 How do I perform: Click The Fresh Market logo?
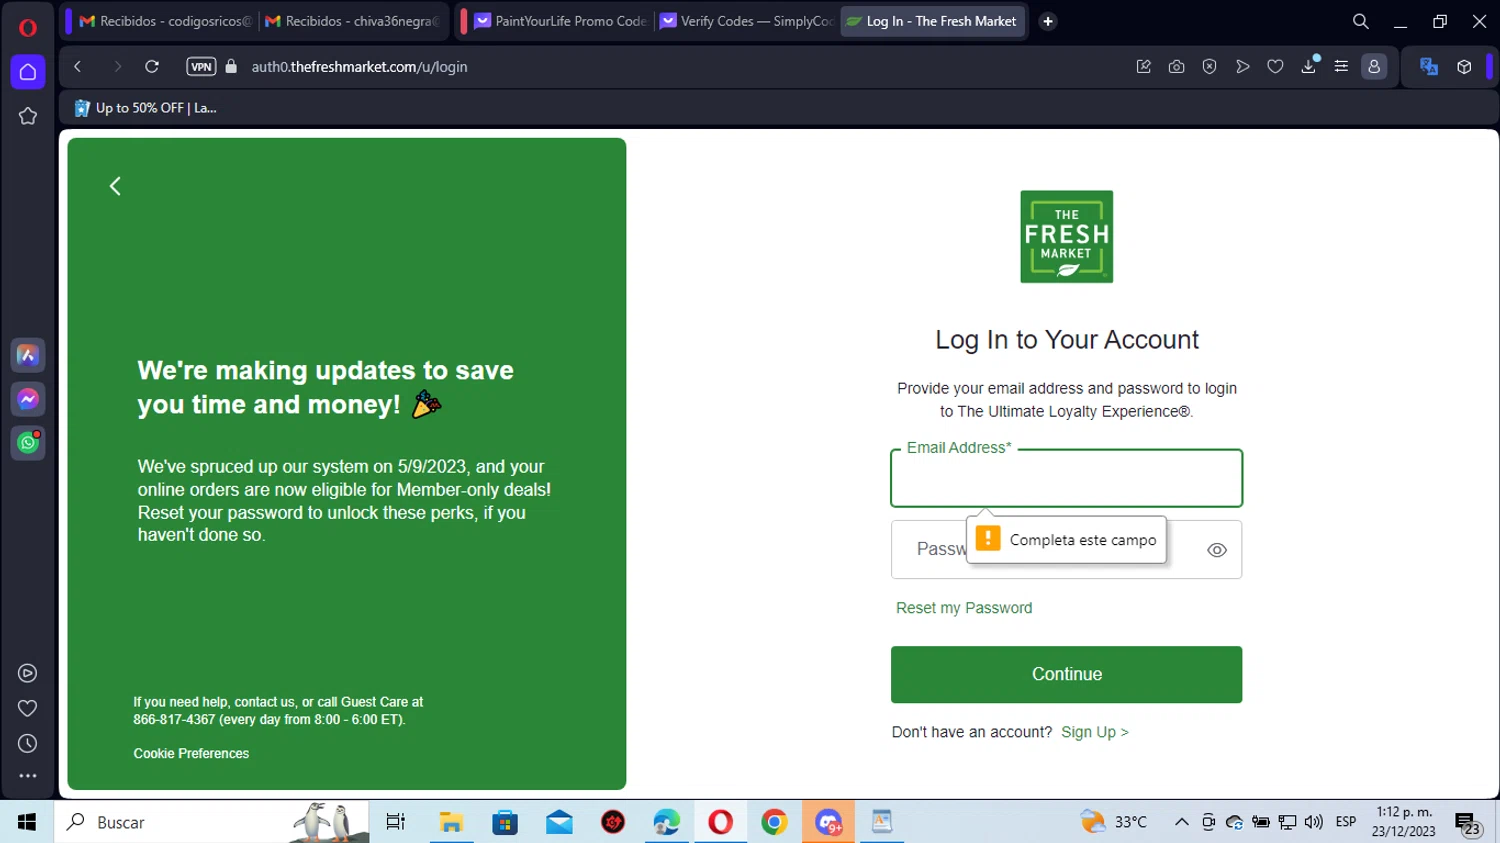click(x=1067, y=237)
